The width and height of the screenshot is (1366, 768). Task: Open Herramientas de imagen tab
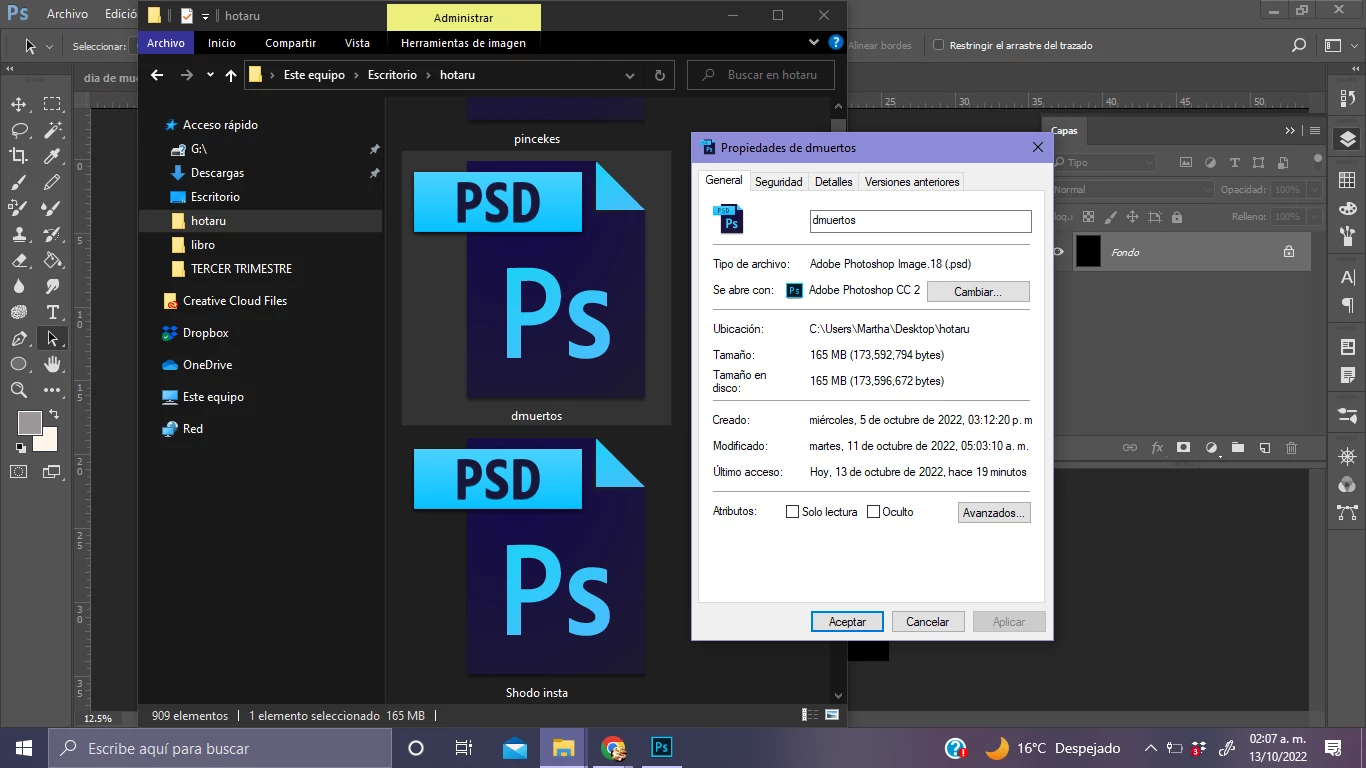[x=463, y=43]
